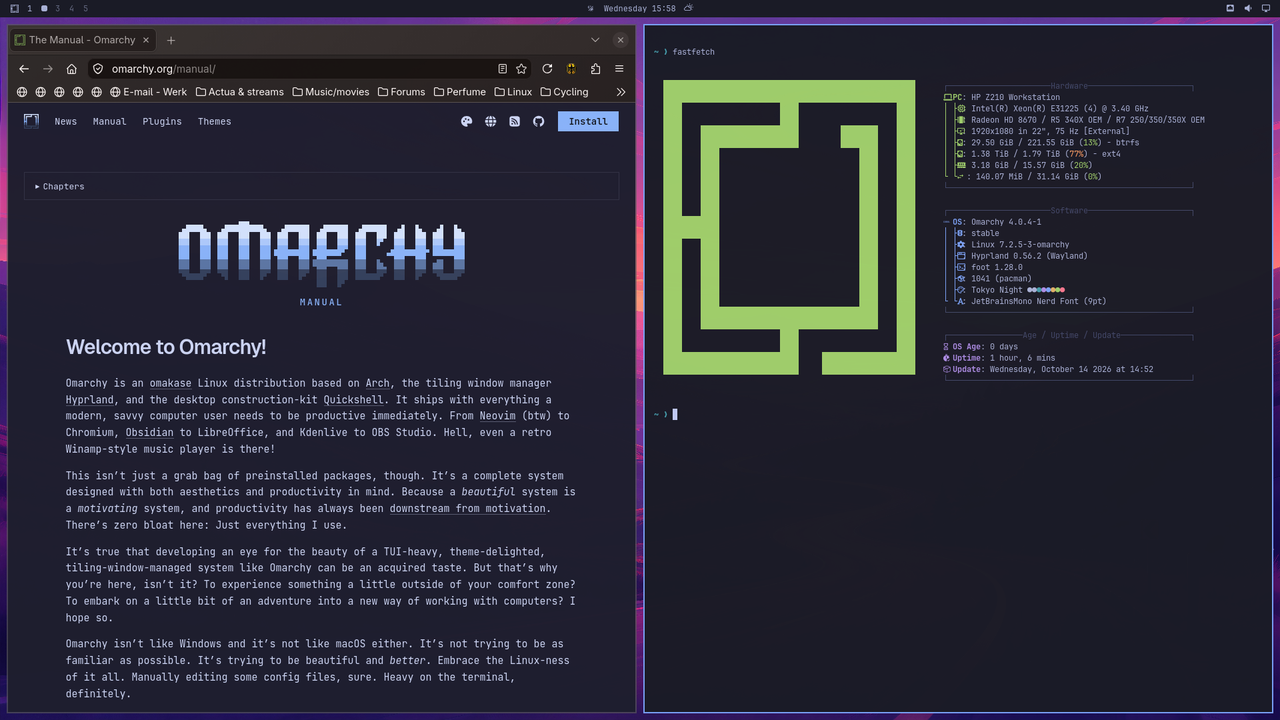Open the downstream from motivation link
The width and height of the screenshot is (1280, 720).
(468, 508)
